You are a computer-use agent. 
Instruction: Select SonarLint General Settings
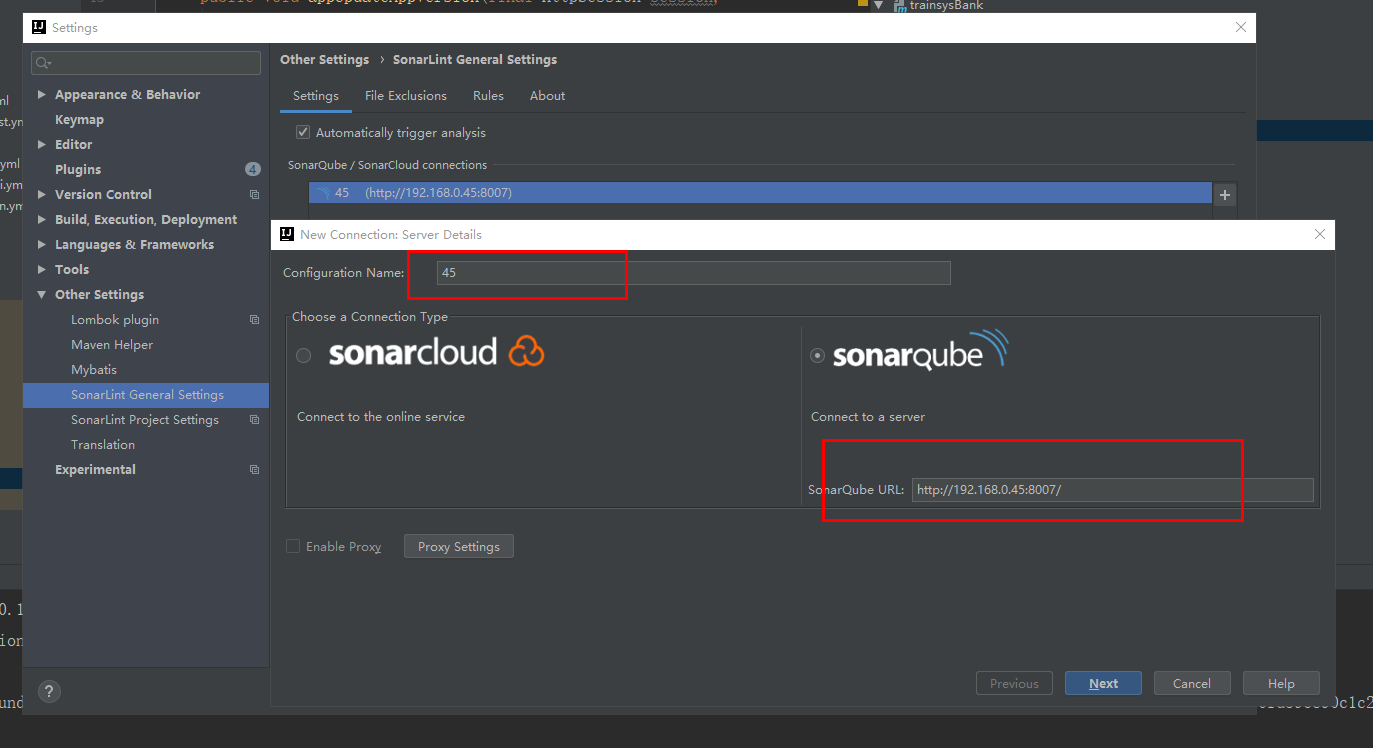(146, 395)
